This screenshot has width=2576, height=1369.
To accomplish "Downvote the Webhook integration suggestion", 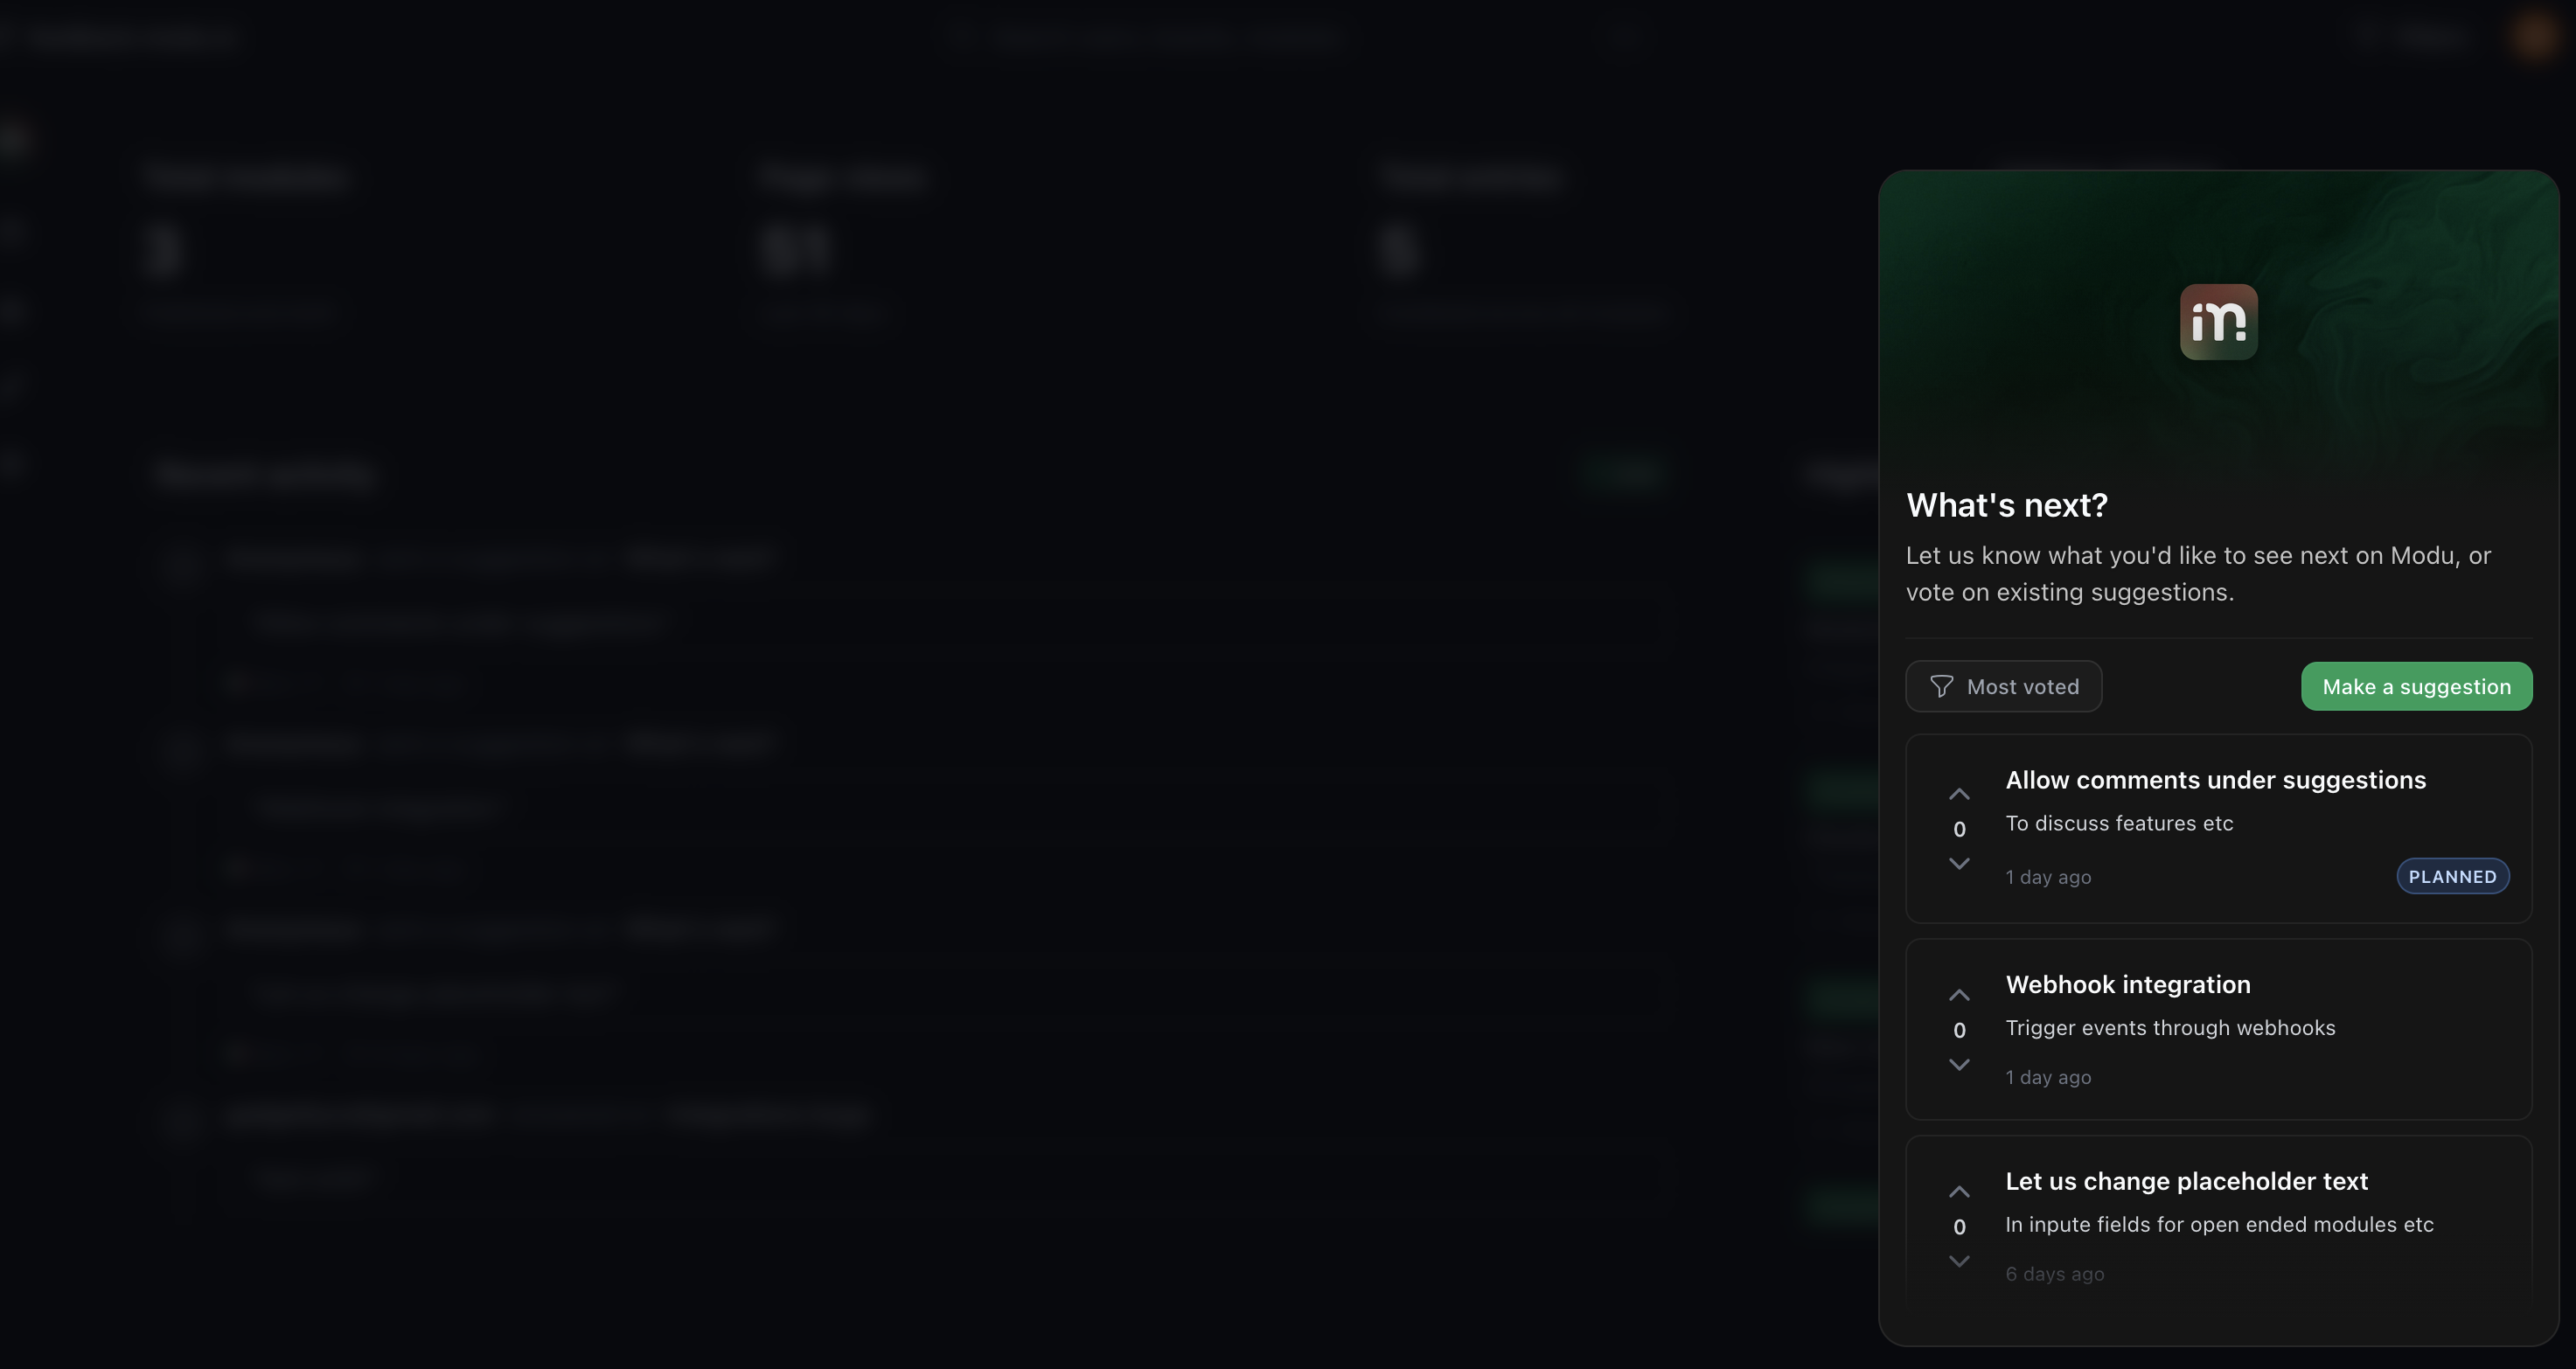I will coord(1959,1064).
